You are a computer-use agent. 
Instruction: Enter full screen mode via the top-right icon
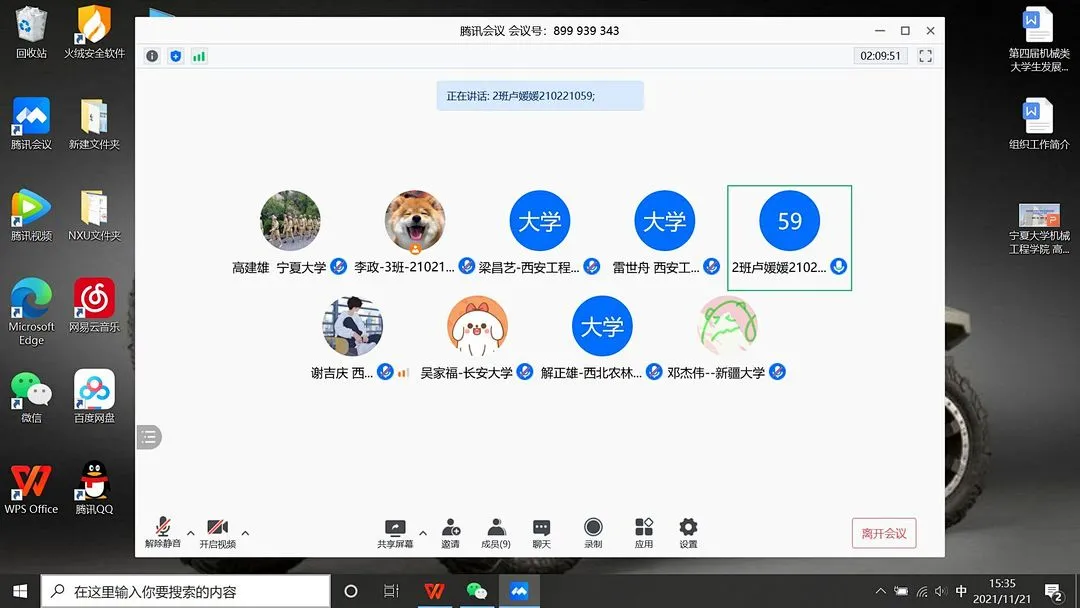[x=925, y=56]
